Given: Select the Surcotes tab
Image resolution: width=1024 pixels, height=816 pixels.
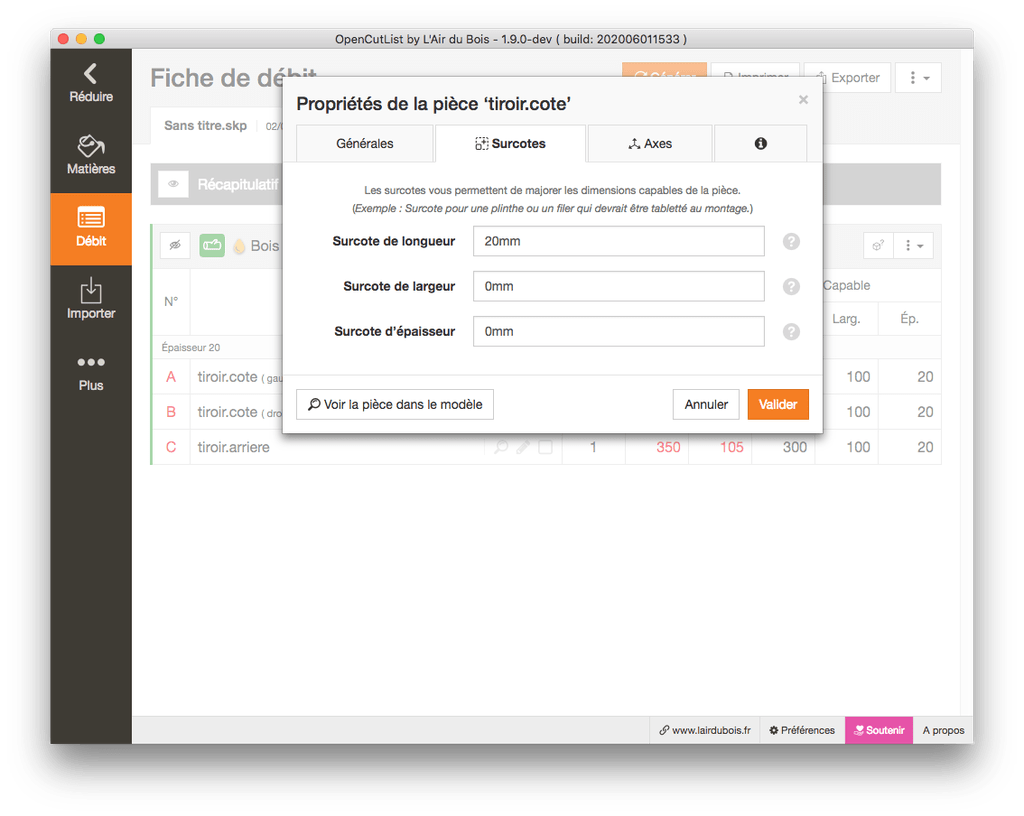Looking at the screenshot, I should 510,144.
